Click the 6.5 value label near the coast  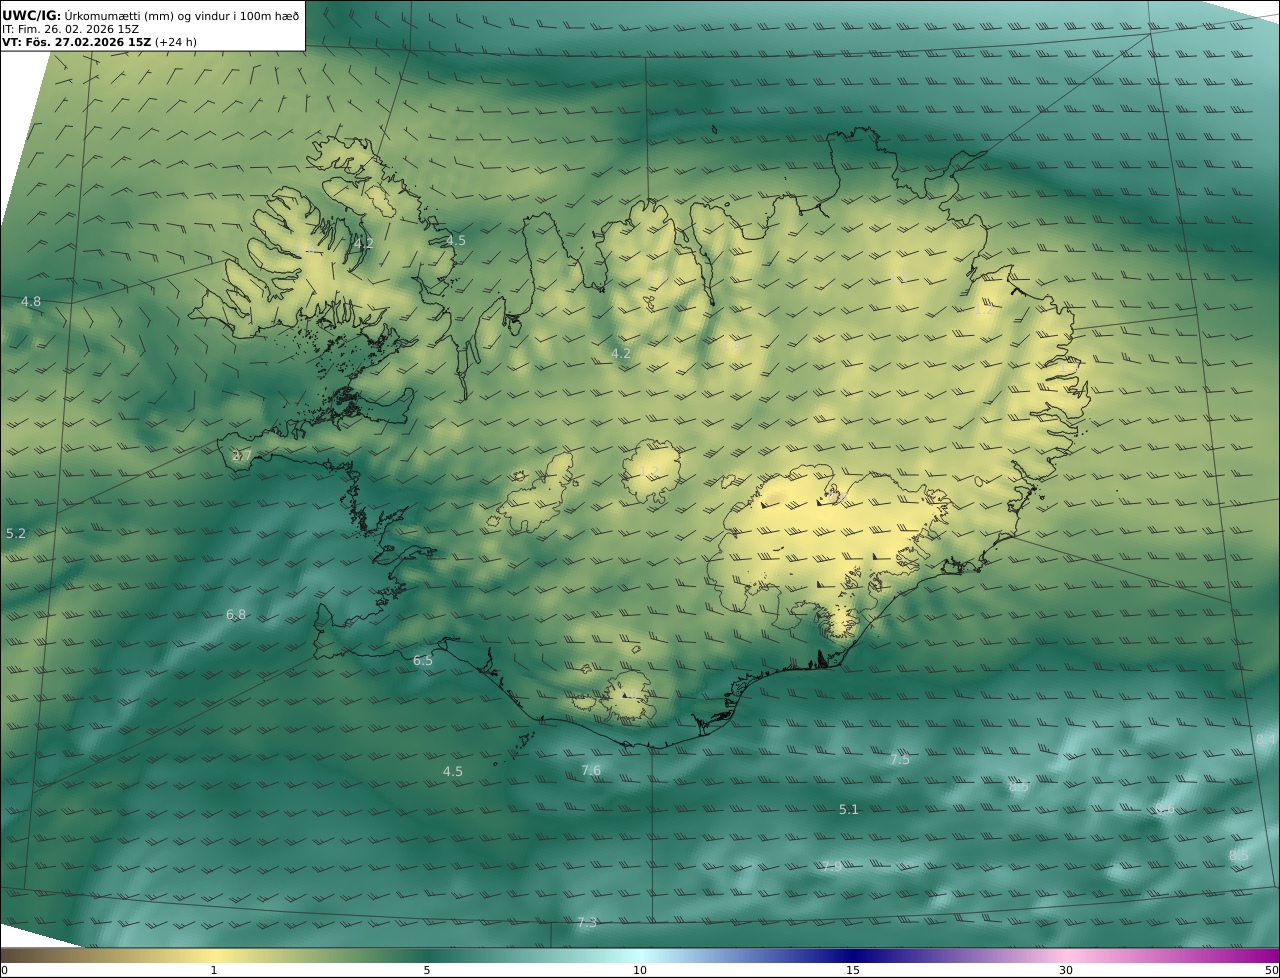423,661
